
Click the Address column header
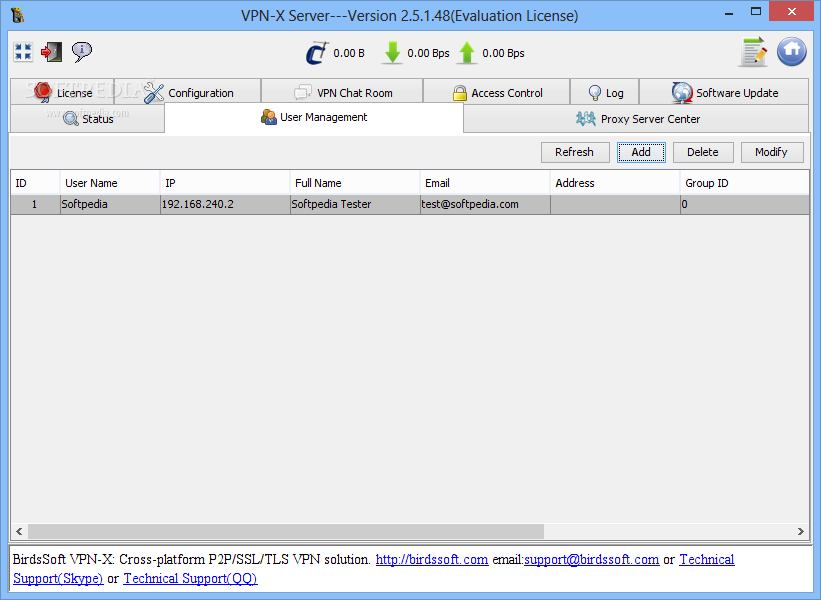click(x=615, y=183)
